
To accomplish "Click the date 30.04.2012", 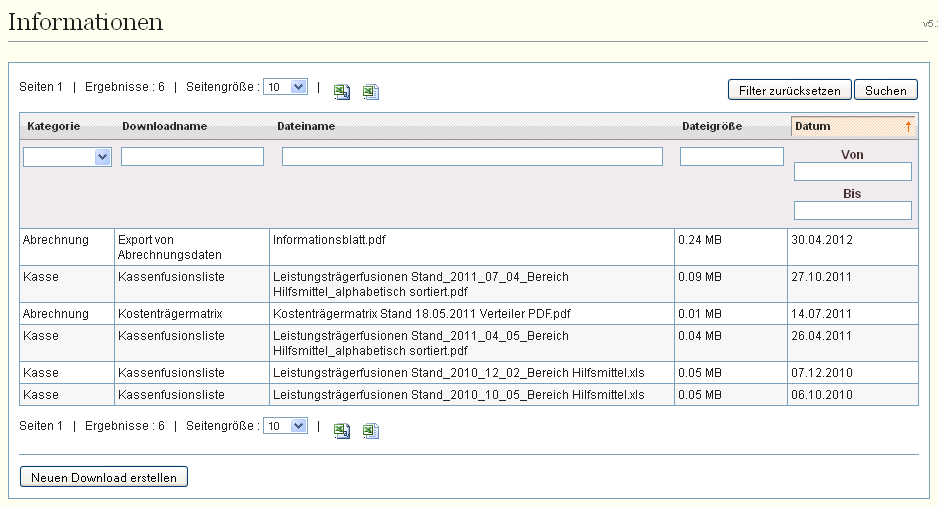I will pos(822,240).
